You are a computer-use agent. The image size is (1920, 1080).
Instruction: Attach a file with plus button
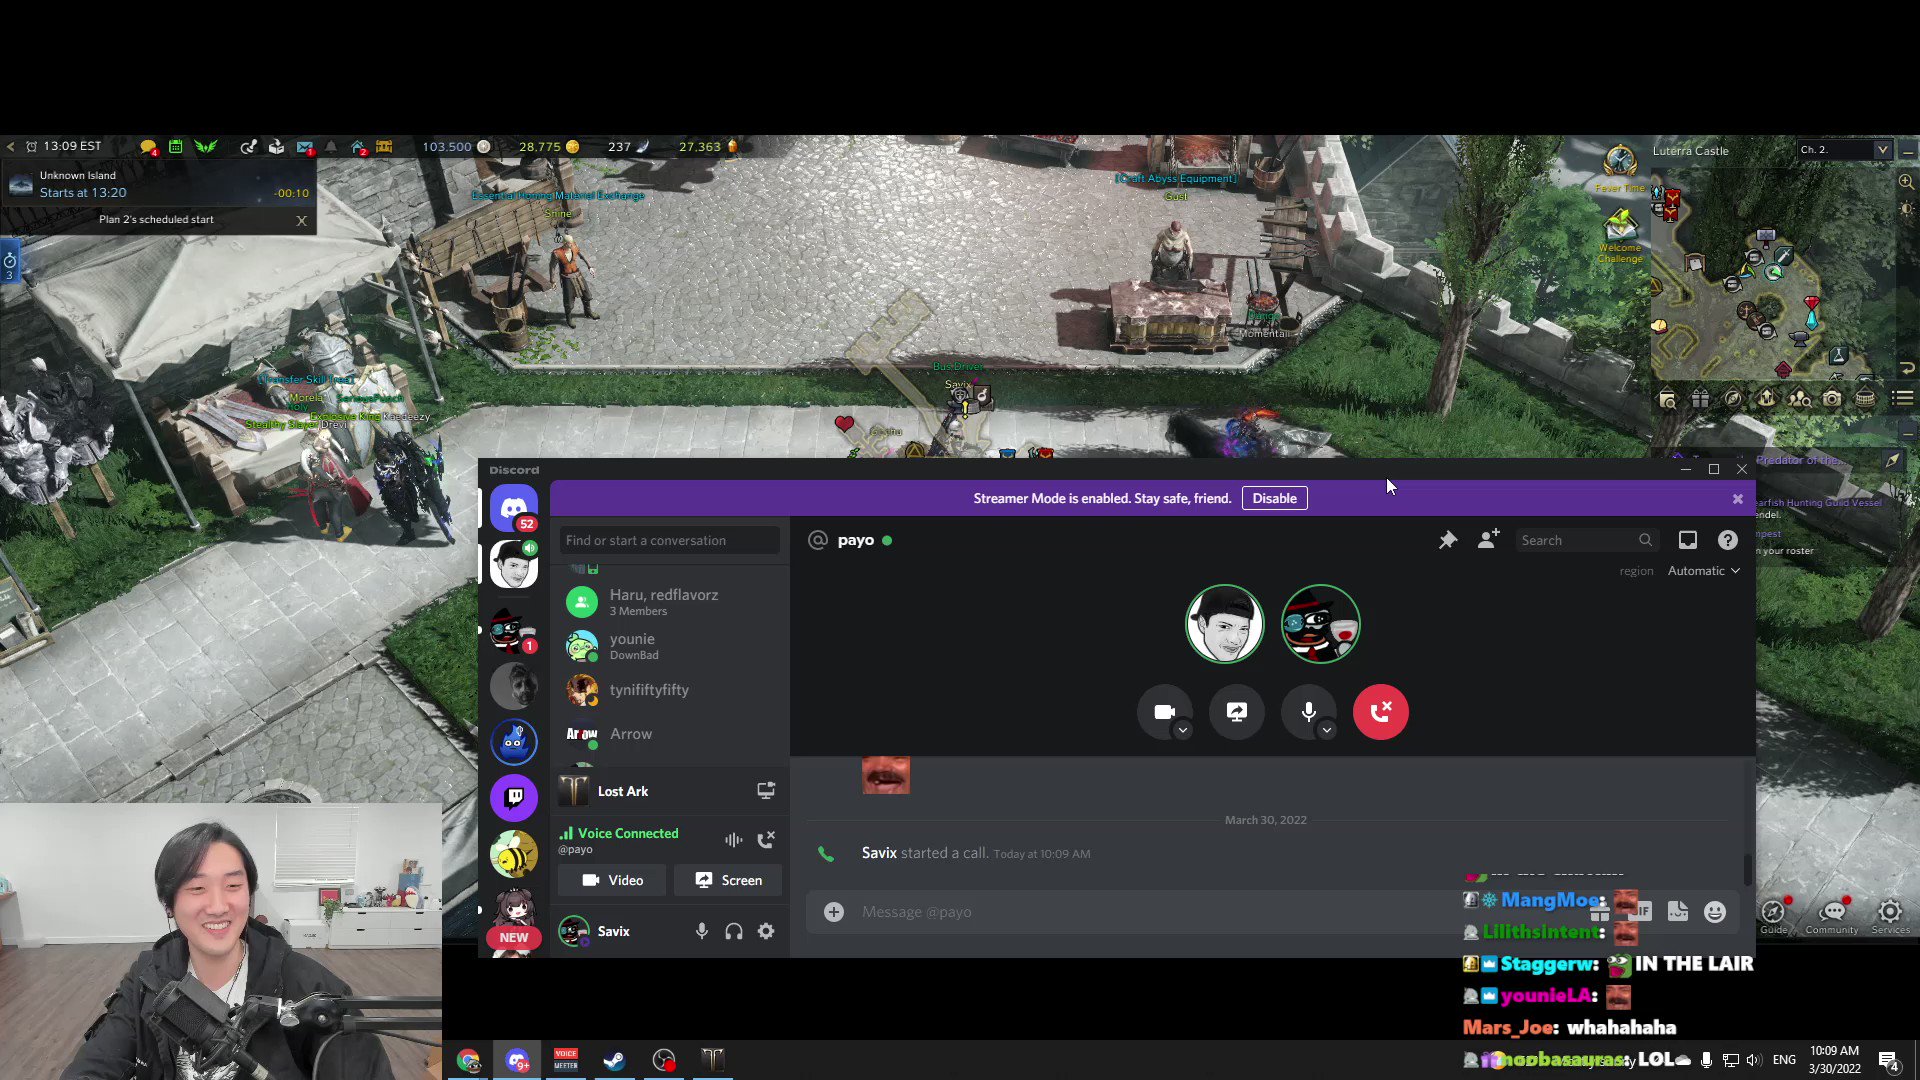tap(834, 912)
